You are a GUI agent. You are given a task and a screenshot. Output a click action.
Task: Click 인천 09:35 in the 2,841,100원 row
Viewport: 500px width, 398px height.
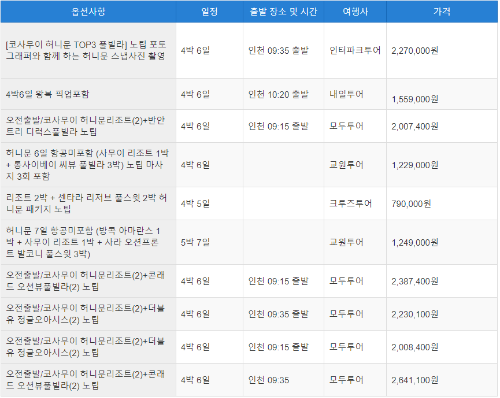coord(269,380)
